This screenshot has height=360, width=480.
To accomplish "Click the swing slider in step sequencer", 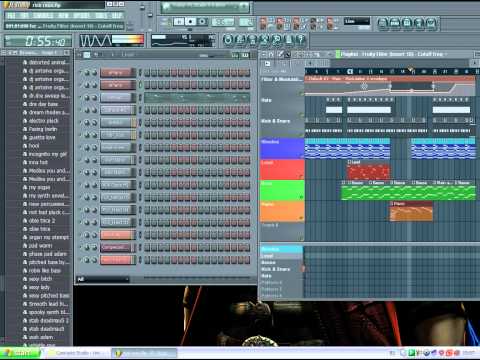I will (212, 55).
